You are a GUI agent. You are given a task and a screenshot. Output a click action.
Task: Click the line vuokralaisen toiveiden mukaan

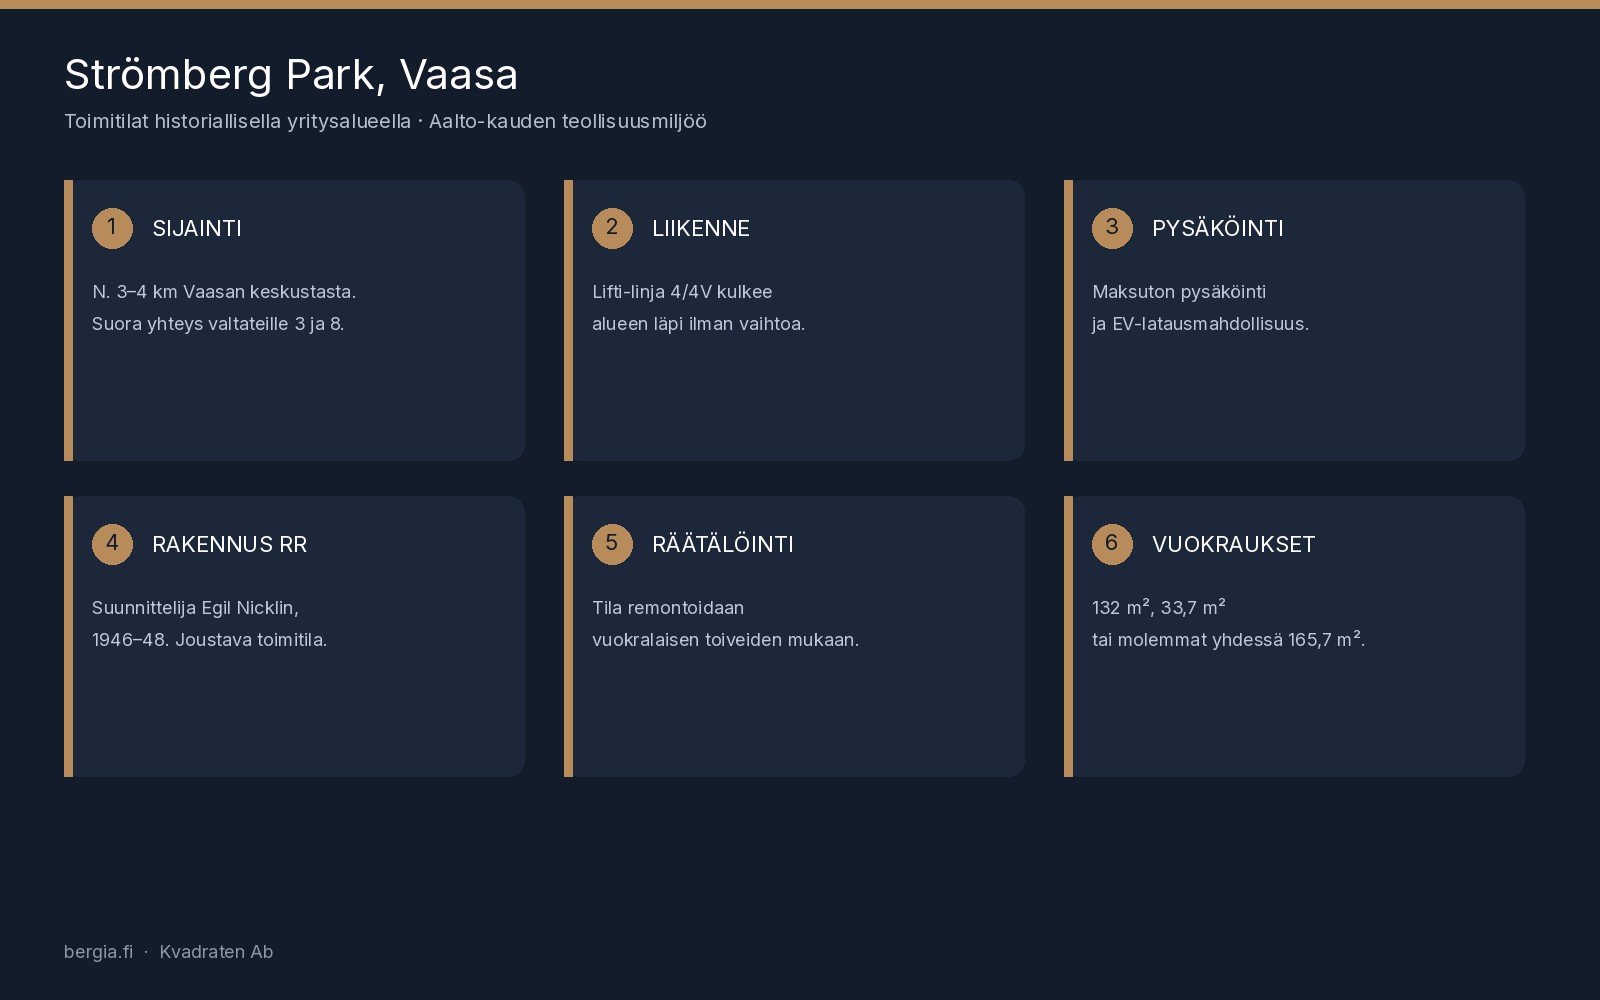click(x=725, y=640)
